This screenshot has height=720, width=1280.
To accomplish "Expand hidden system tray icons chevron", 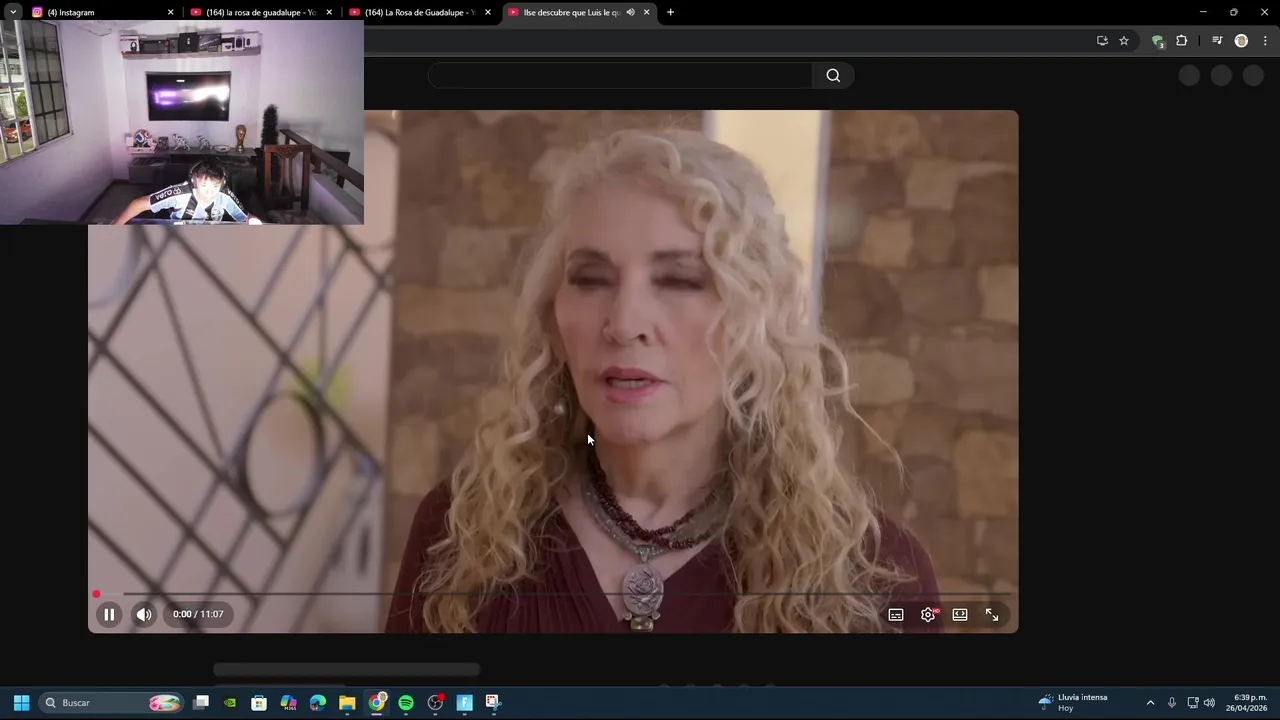I will pyautogui.click(x=1150, y=703).
